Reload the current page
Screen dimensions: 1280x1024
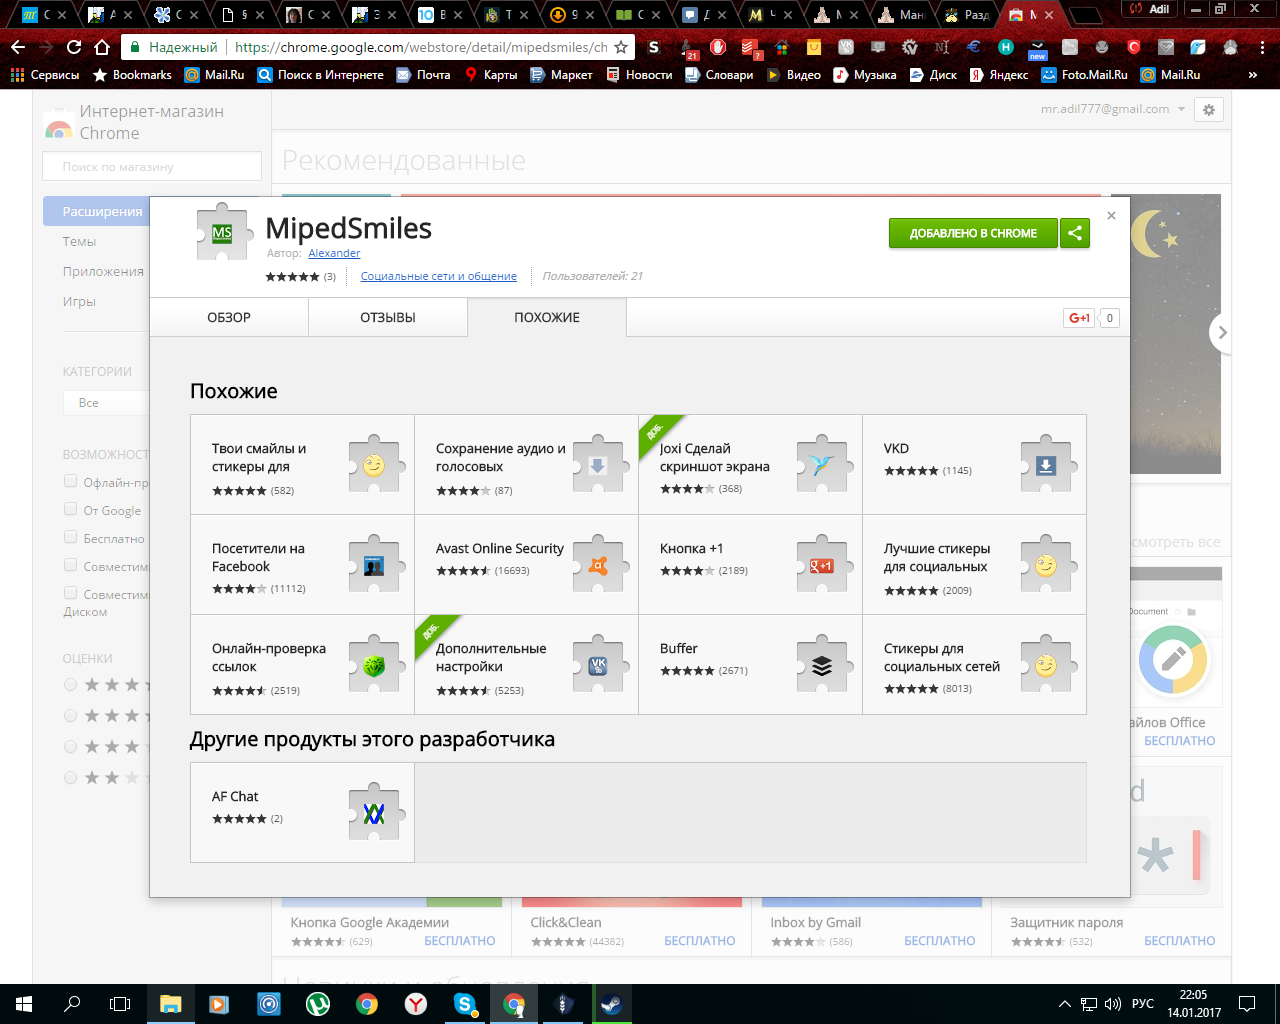pos(74,47)
